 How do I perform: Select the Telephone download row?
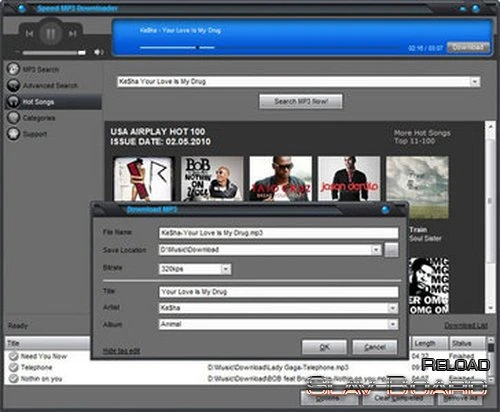[245, 367]
